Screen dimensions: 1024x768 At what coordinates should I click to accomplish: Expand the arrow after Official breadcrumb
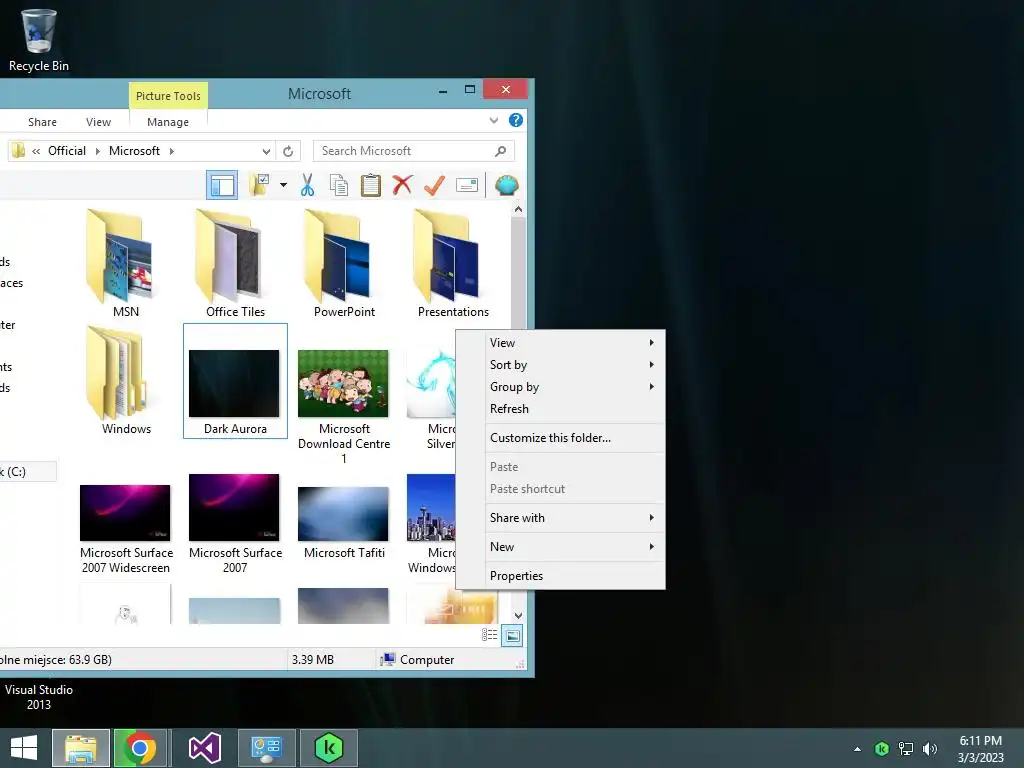coord(97,152)
